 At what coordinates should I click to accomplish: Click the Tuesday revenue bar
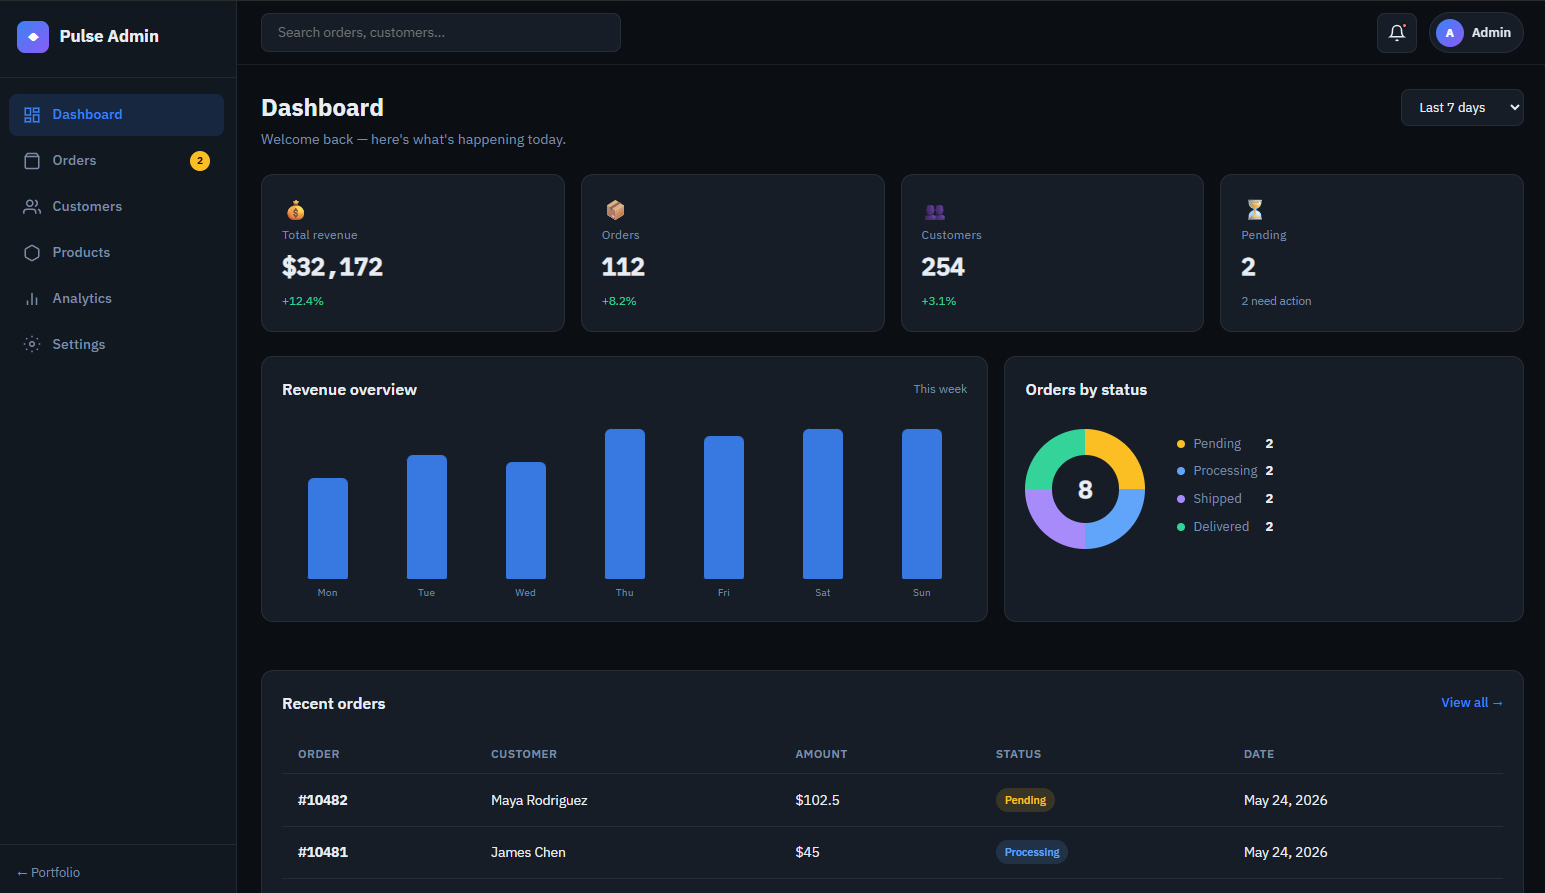(427, 517)
